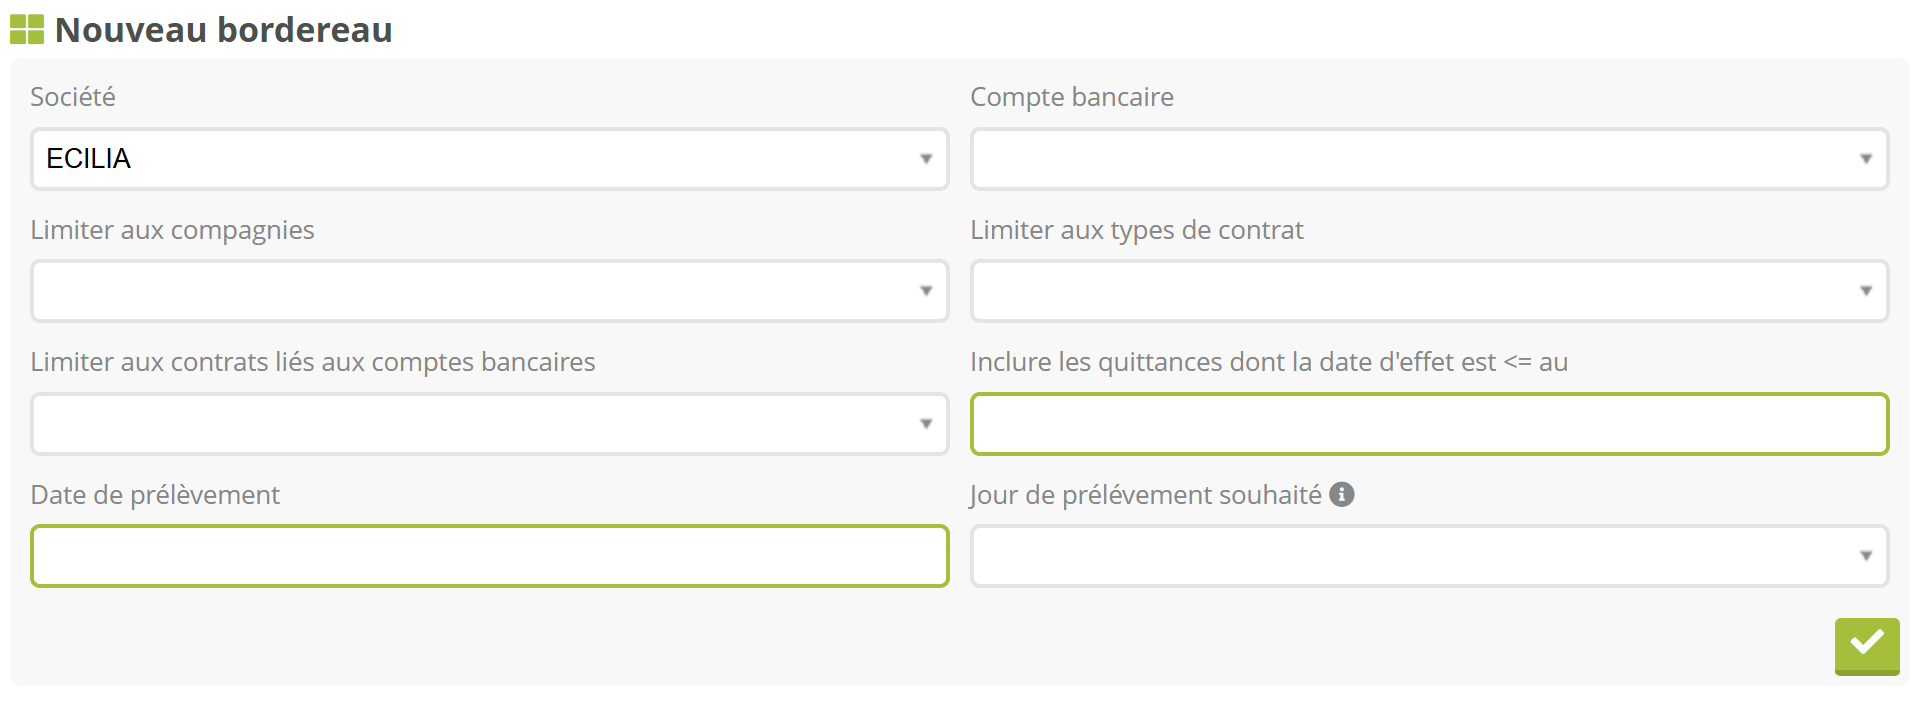Viewport: 1926px width, 712px height.
Task: Click the info icon next to Jour de prélévement souhaité
Action: [1342, 494]
